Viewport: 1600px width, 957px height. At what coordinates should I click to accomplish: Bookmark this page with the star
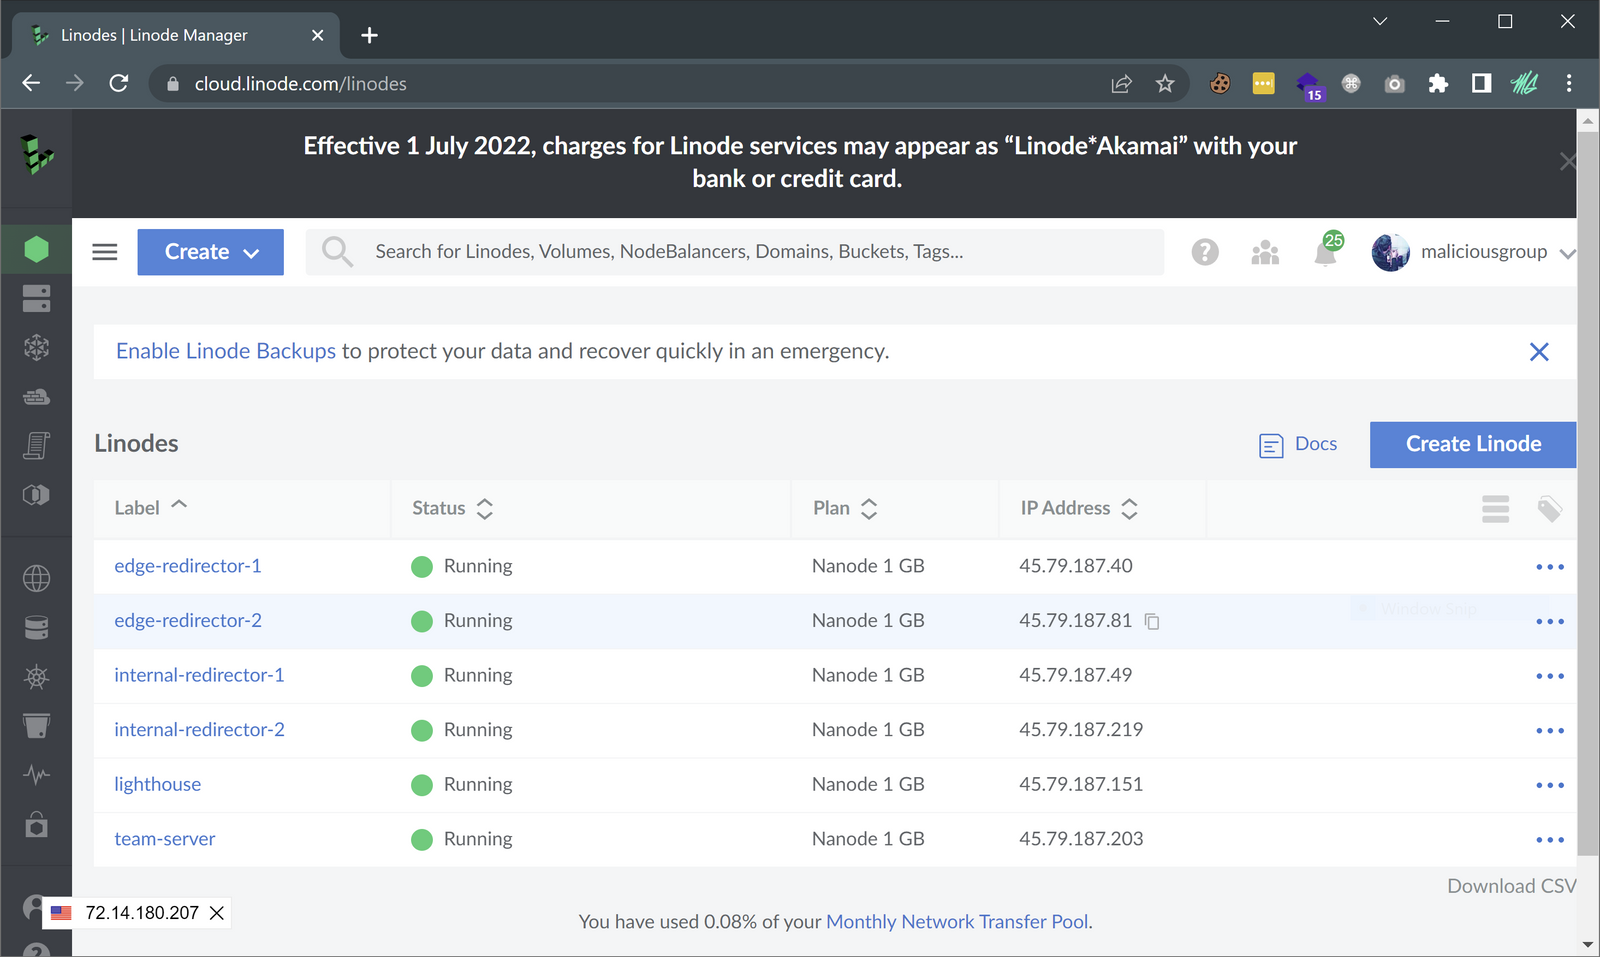tap(1165, 84)
